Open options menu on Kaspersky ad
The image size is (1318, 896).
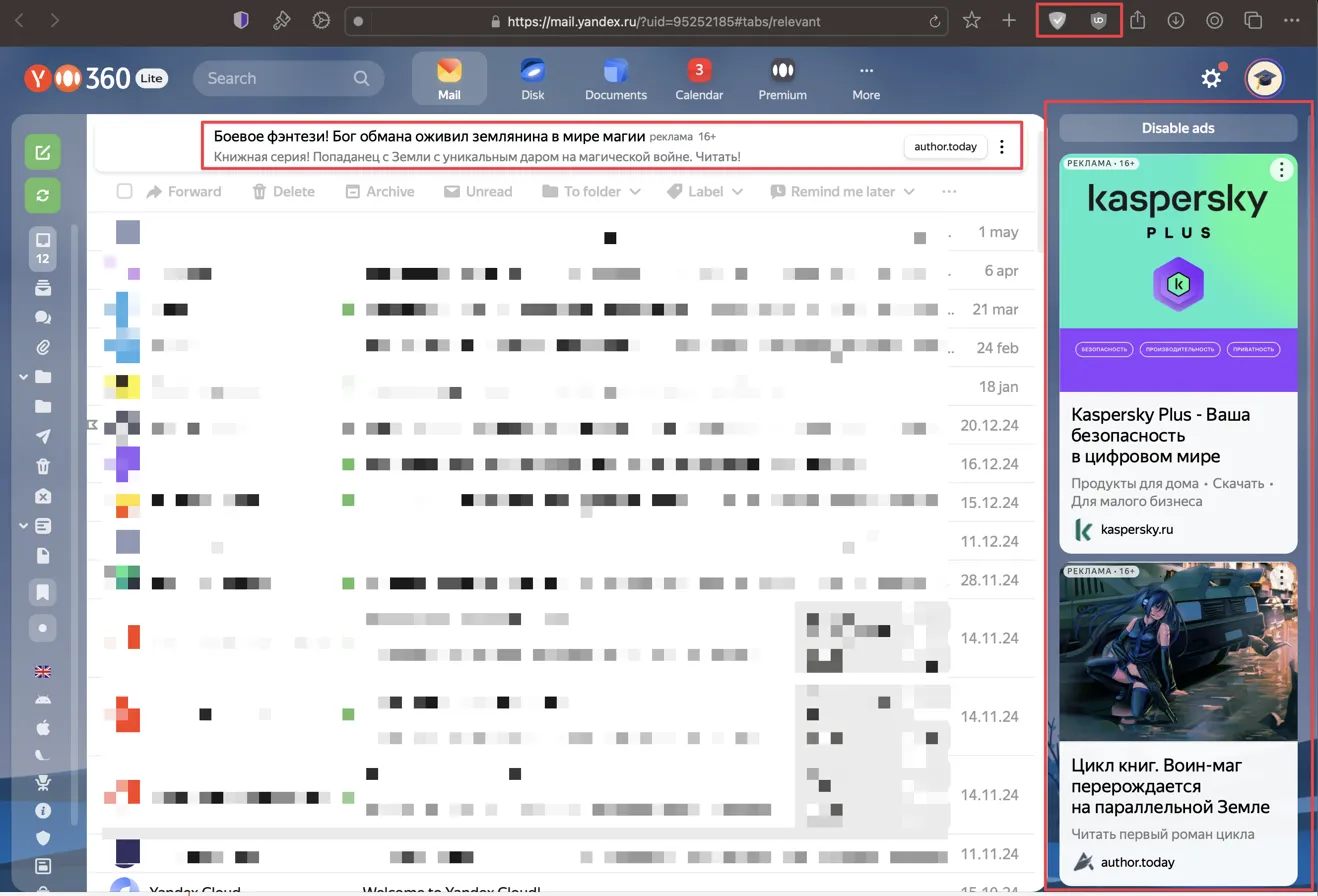[1281, 170]
